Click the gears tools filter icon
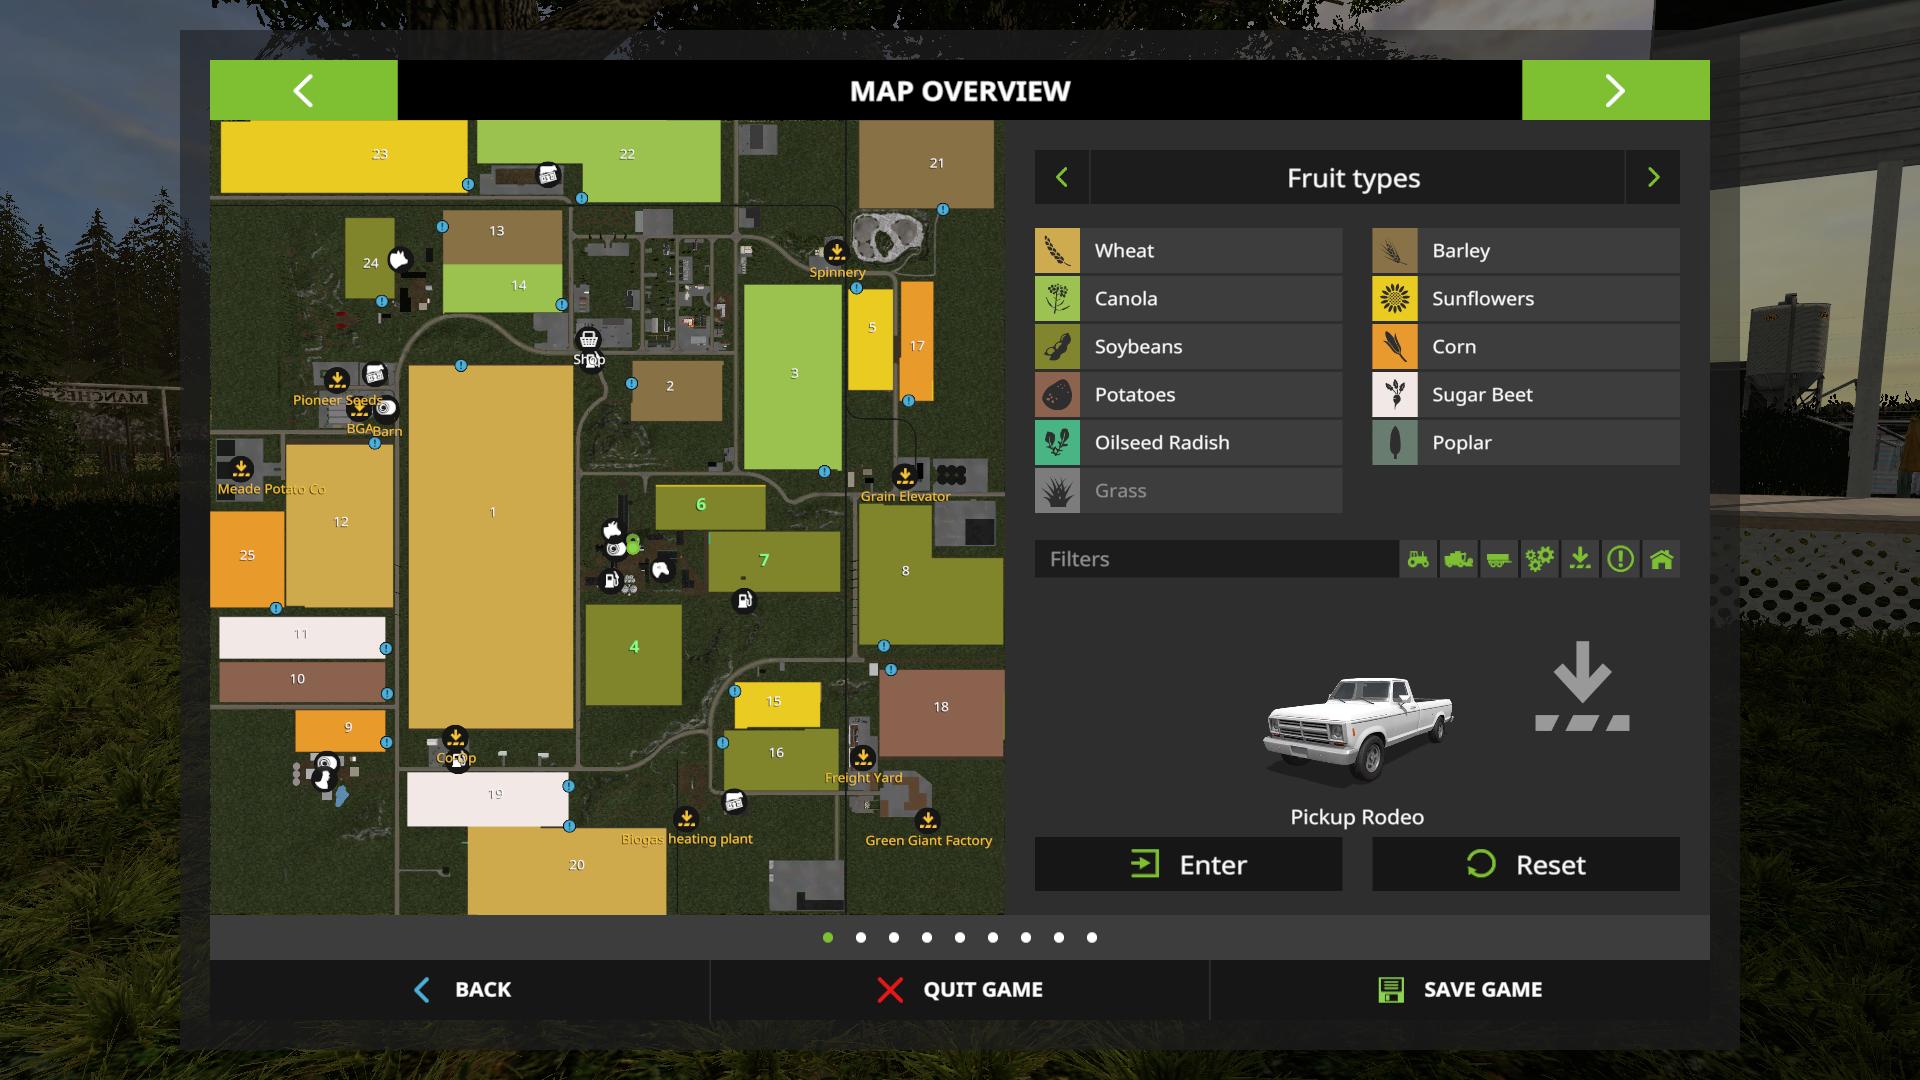Viewport: 1920px width, 1080px height. pos(1539,559)
